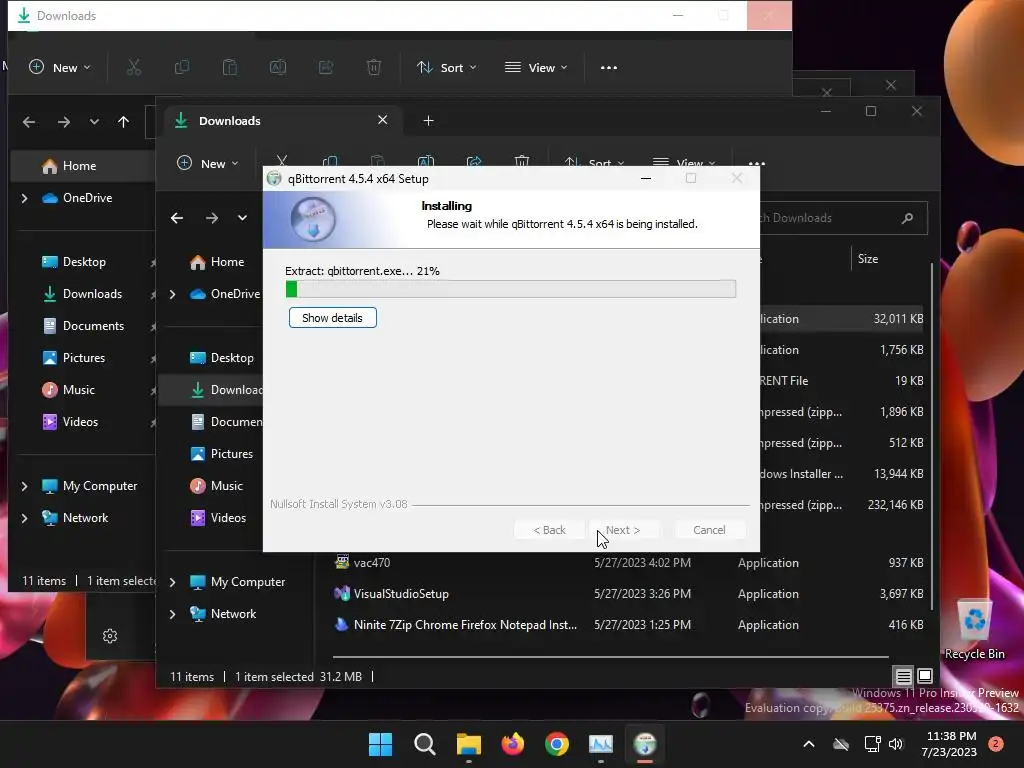Open New dropdown in back Downloads window
1024x768 pixels.
(x=60, y=67)
